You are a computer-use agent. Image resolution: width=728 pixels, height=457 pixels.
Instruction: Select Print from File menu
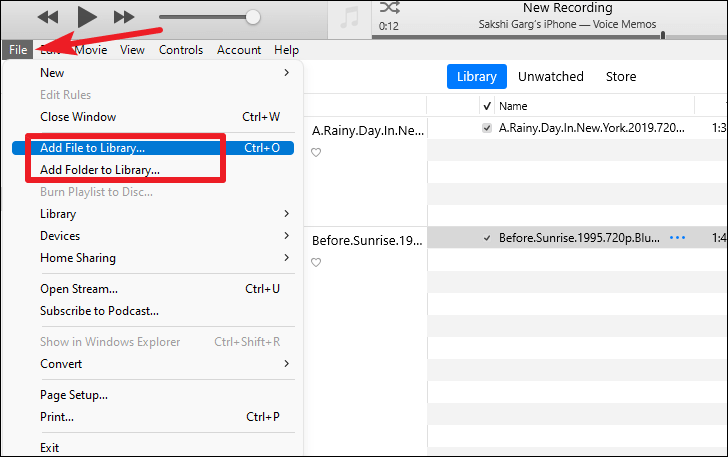pyautogui.click(x=153, y=417)
